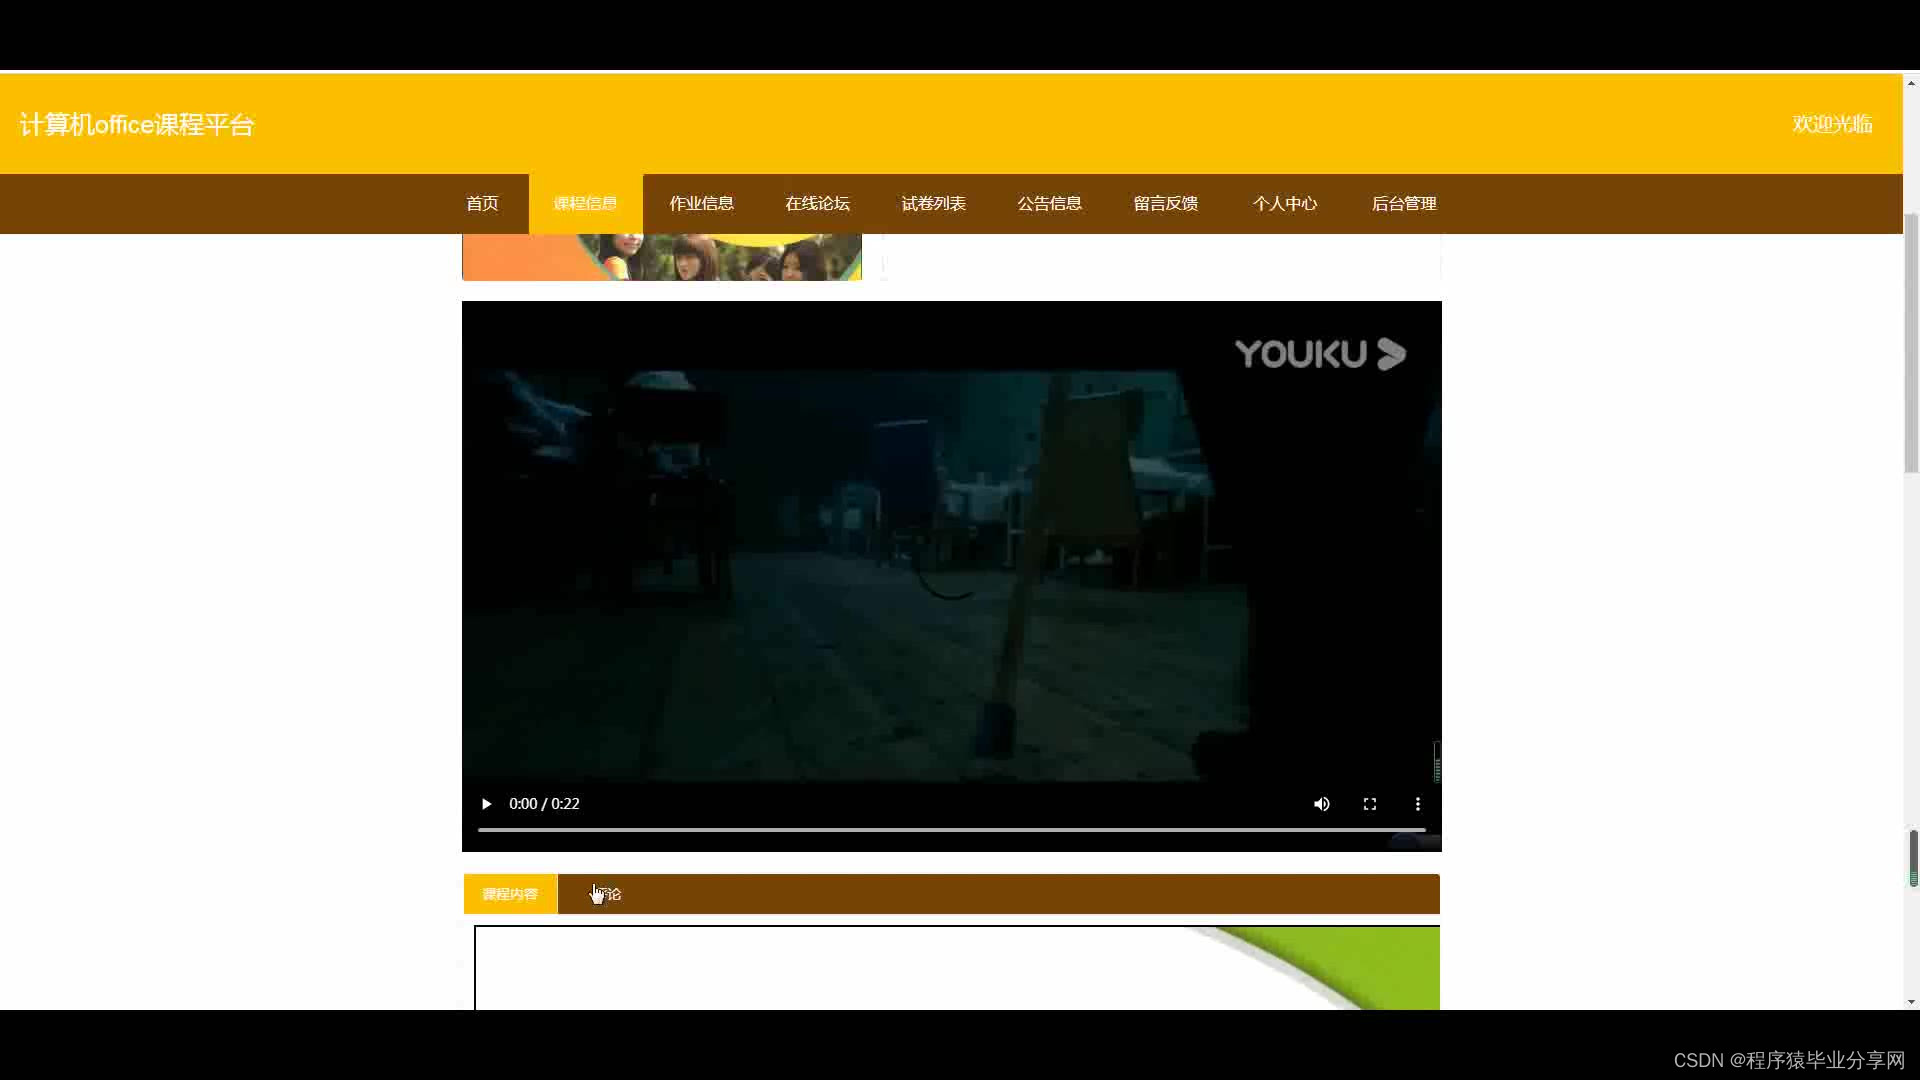Mute the video volume
This screenshot has width=1920, height=1080.
tap(1321, 804)
